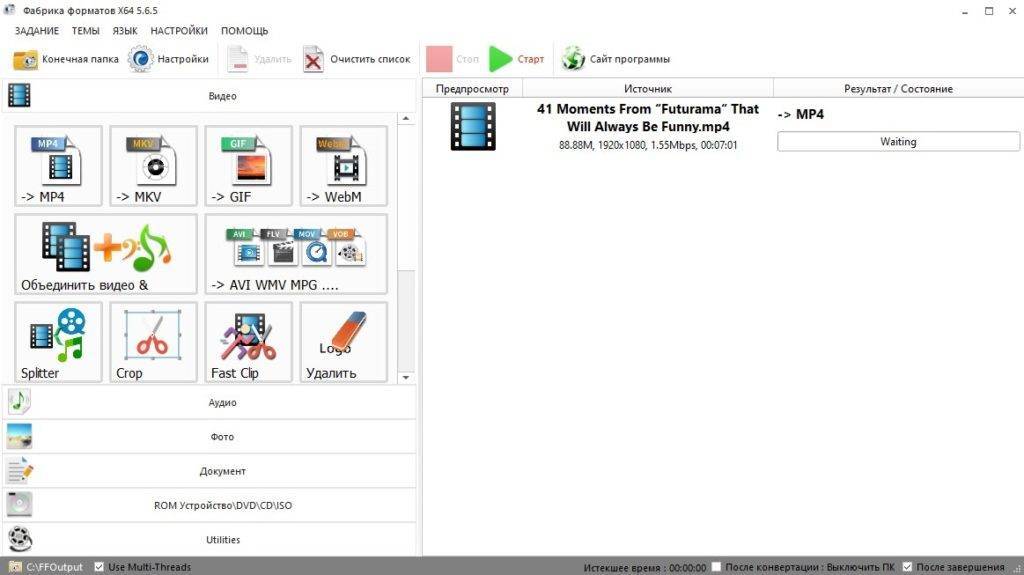Screen dimensions: 1024x575
Task: Open the Fast Clip tool
Action: click(x=248, y=342)
